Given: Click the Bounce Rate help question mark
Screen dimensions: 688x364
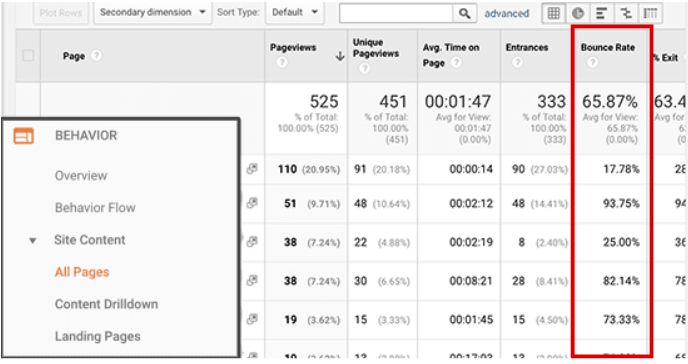Looking at the screenshot, I should pyautogui.click(x=592, y=63).
